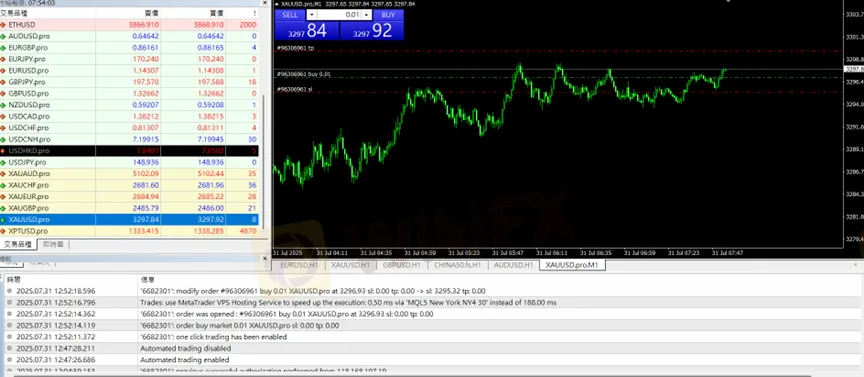The image size is (864, 377).
Task: Click the bullet icon beside Automated trading disabled
Action: pos(9,348)
